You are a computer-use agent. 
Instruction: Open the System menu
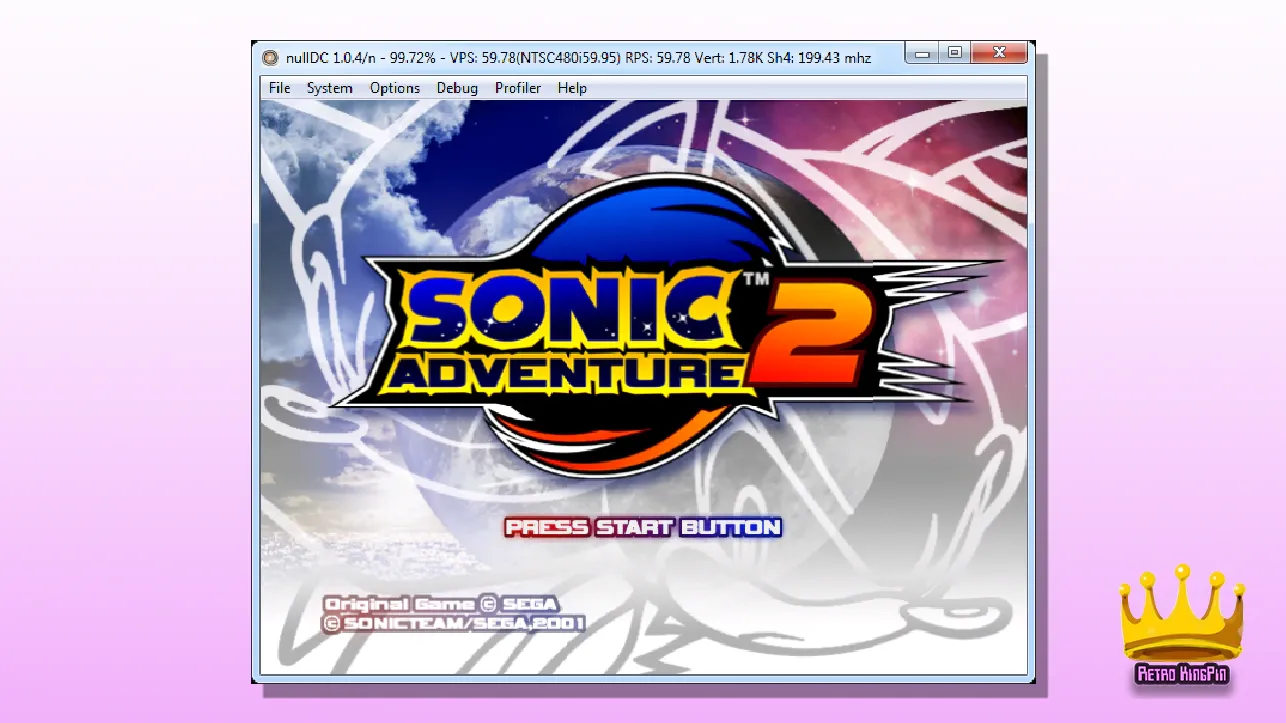pos(329,88)
